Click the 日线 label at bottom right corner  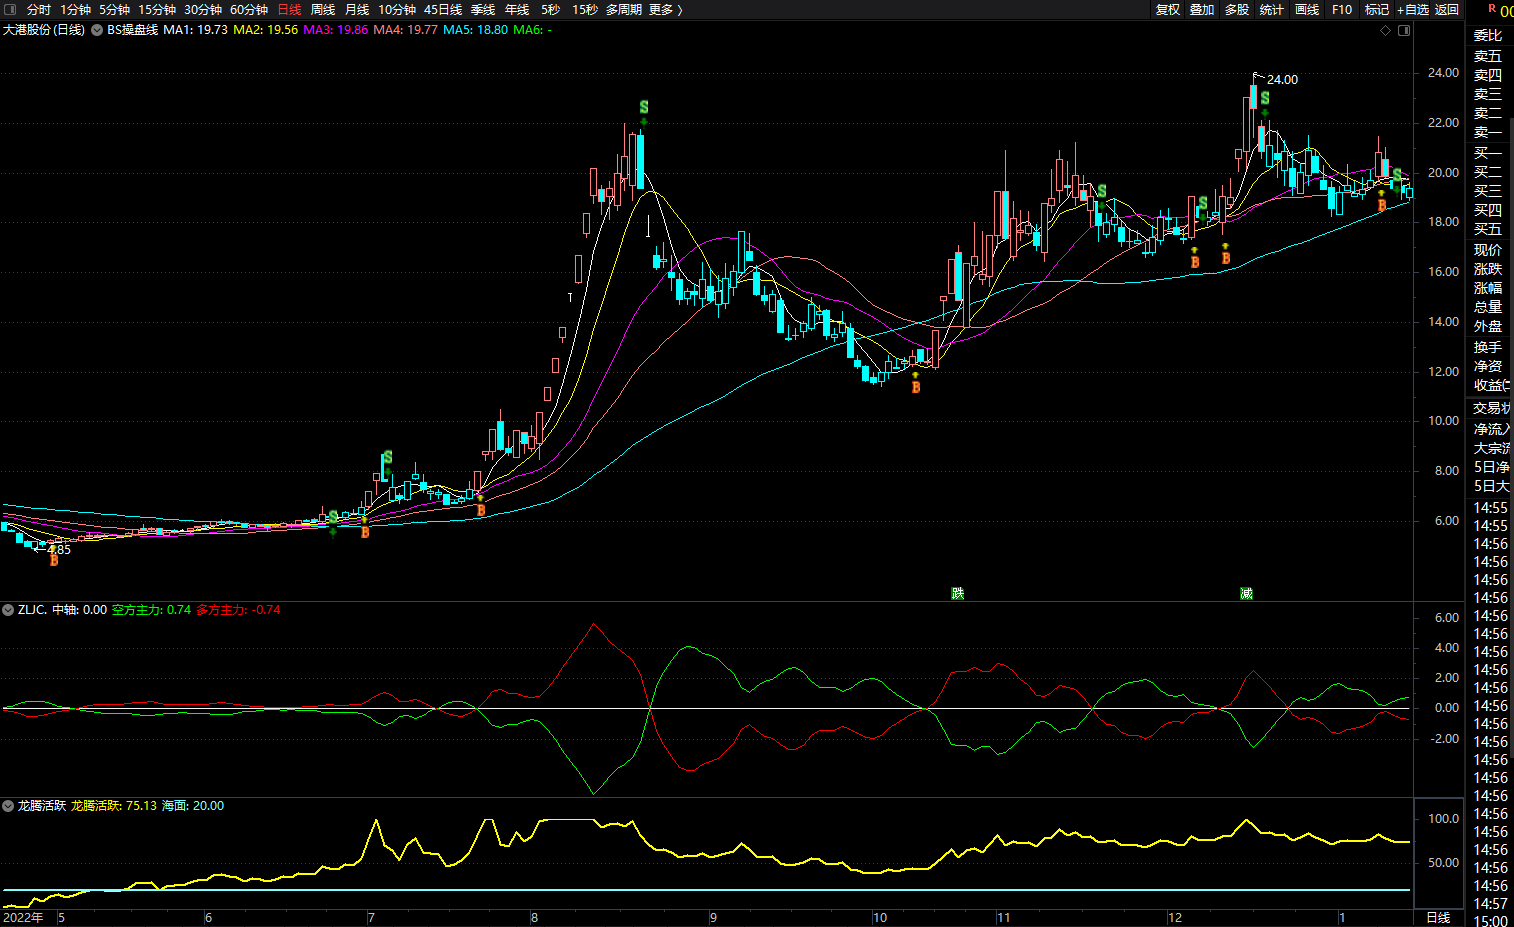1438,917
